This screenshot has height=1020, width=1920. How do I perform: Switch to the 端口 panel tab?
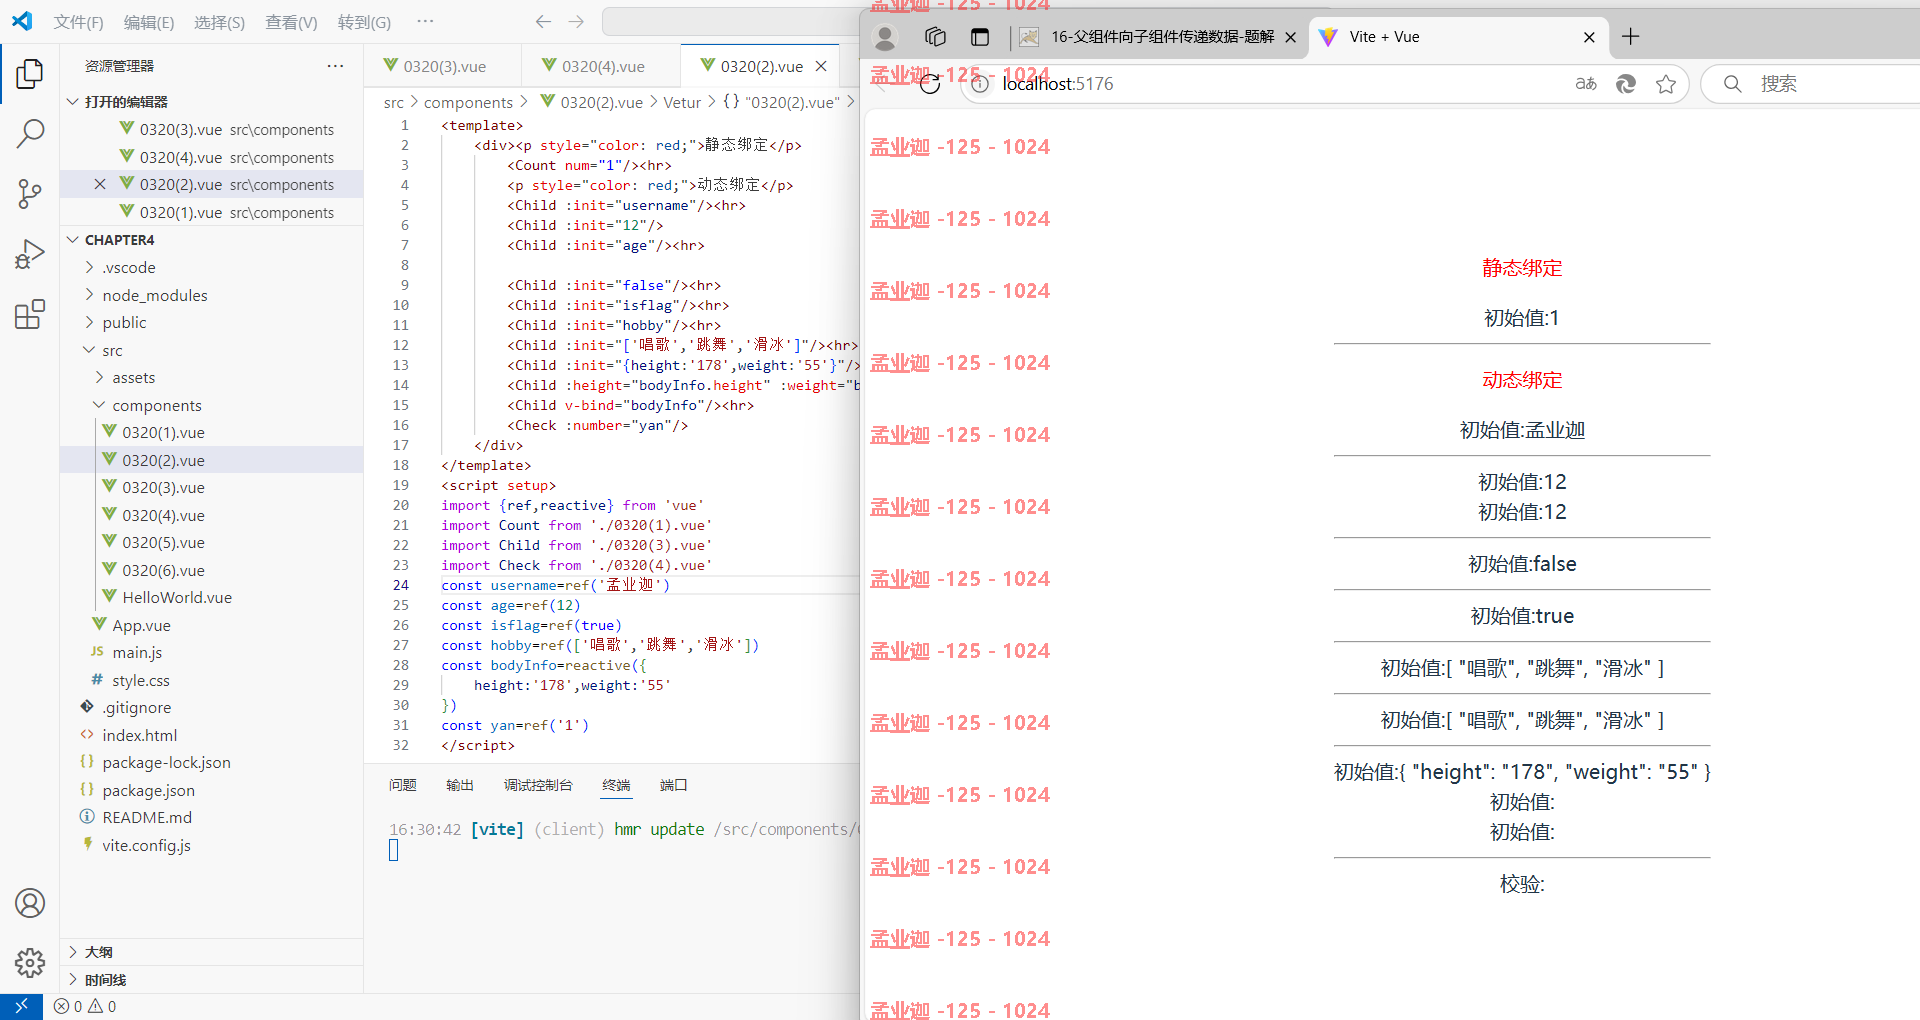674,785
